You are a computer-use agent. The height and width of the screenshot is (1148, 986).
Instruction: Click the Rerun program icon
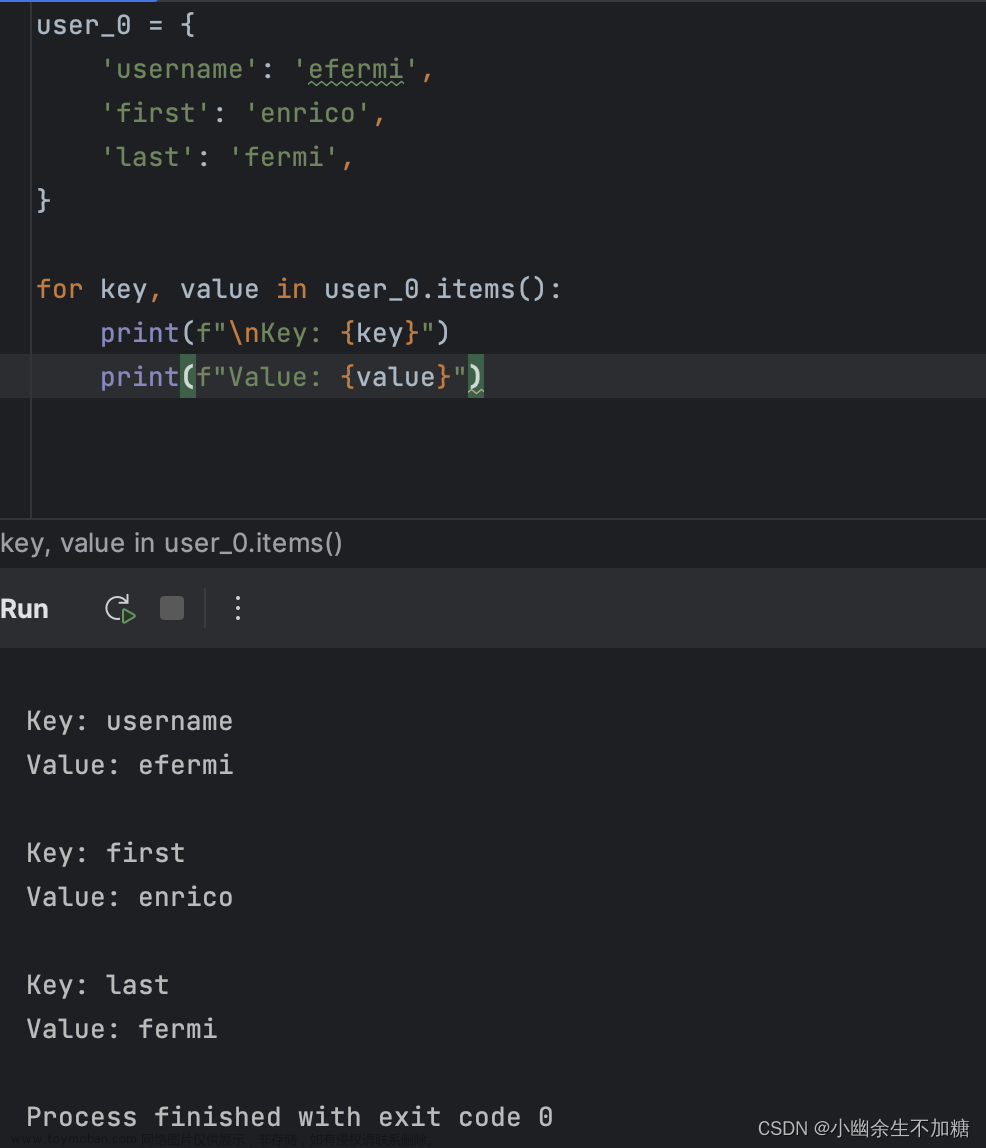tap(119, 608)
